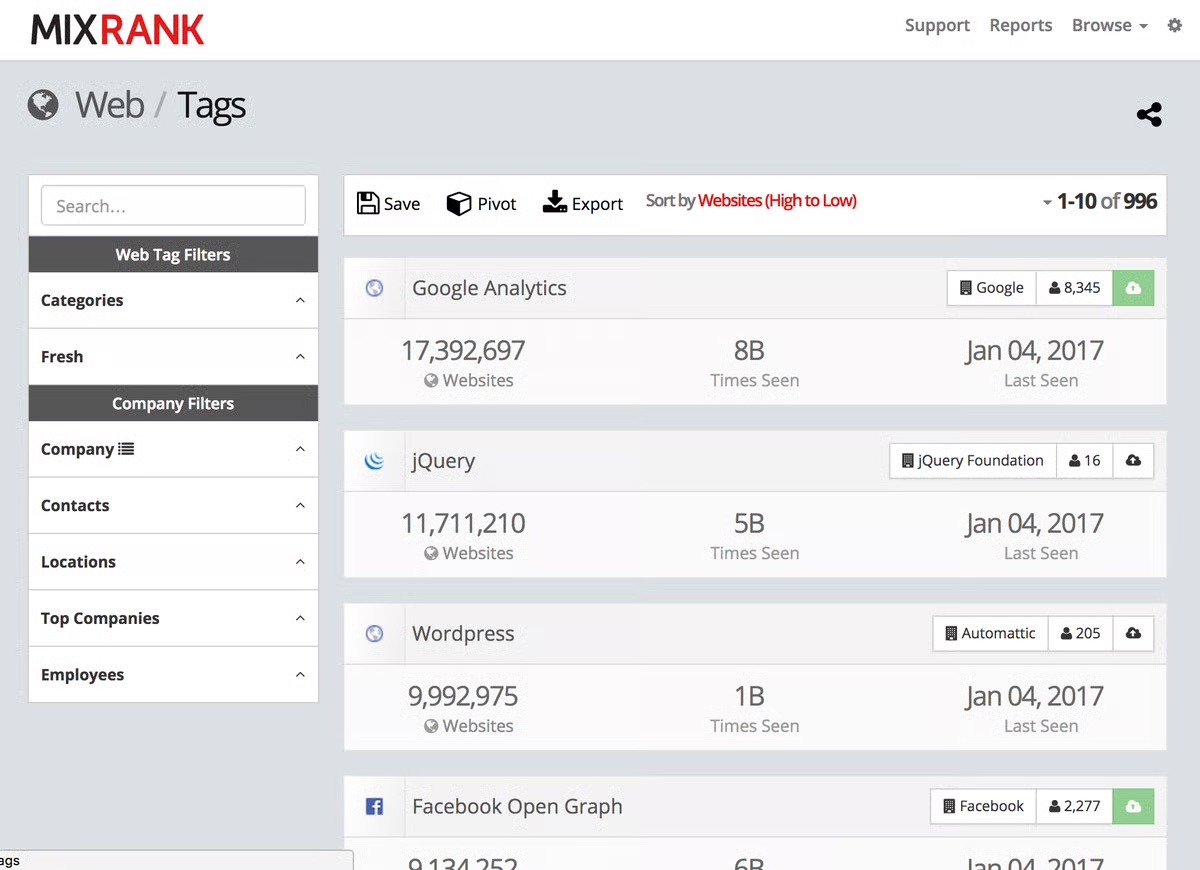Toggle the green cloud on Facebook Open Graph
1200x870 pixels.
1133,806
